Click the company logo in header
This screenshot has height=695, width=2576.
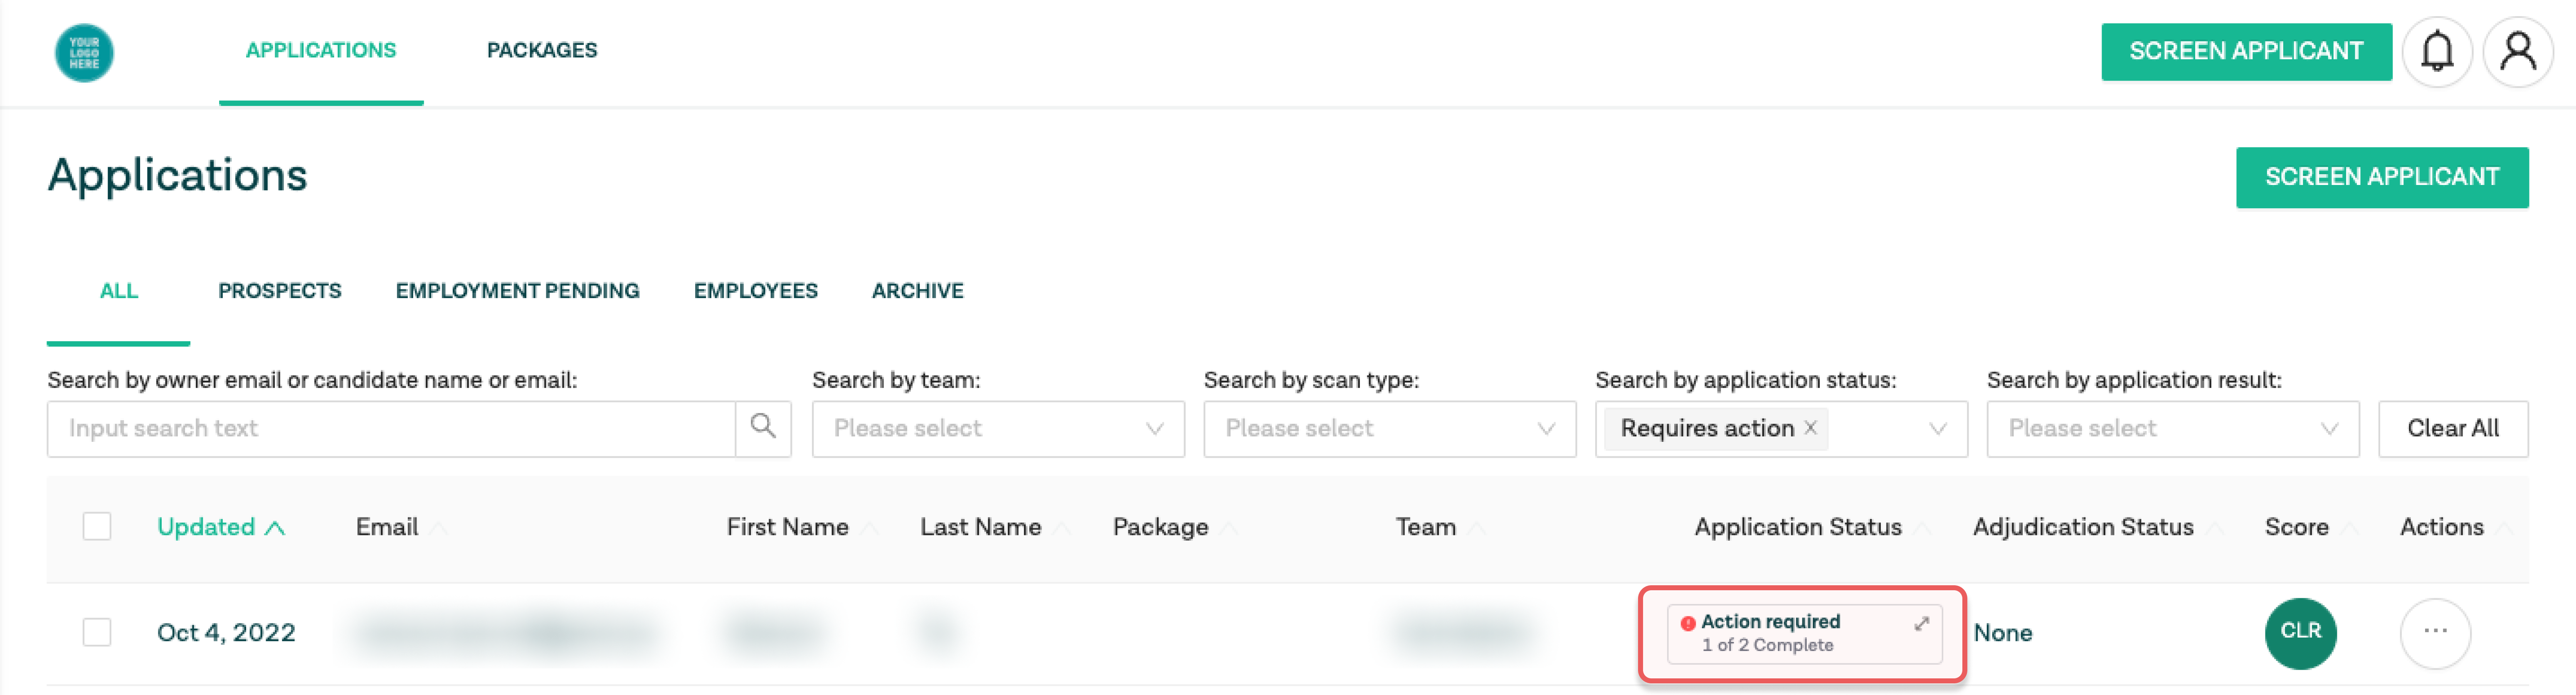[x=84, y=52]
